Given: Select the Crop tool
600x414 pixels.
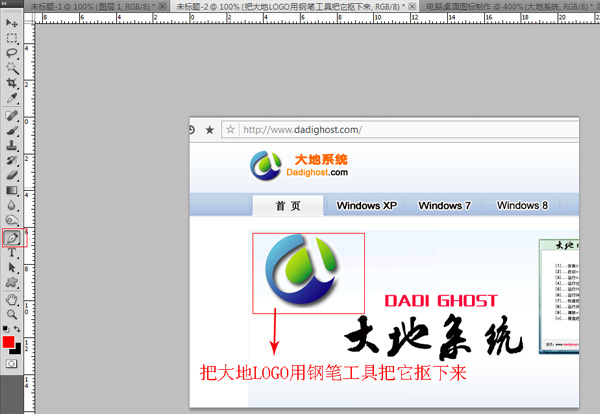Looking at the screenshot, I should click(x=12, y=83).
